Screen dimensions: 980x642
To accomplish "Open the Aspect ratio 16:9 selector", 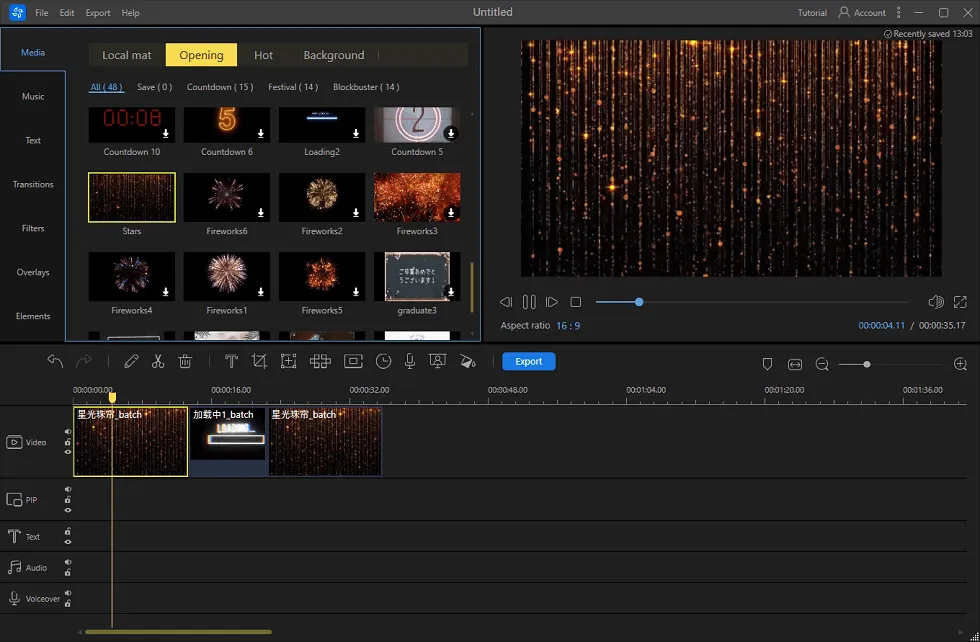I will point(568,326).
